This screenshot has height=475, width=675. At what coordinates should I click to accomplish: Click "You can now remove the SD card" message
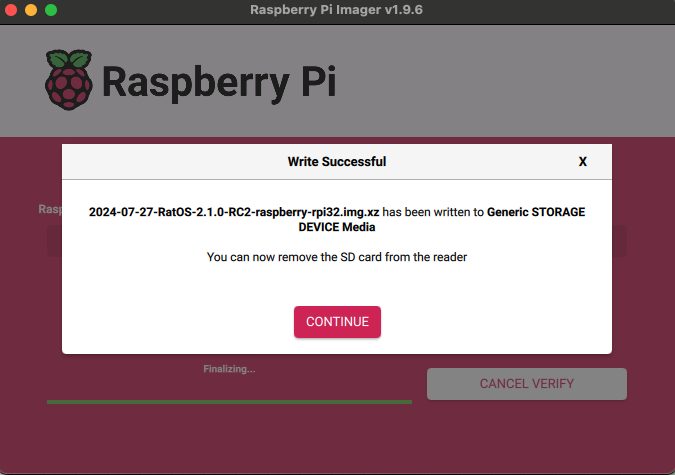point(337,257)
